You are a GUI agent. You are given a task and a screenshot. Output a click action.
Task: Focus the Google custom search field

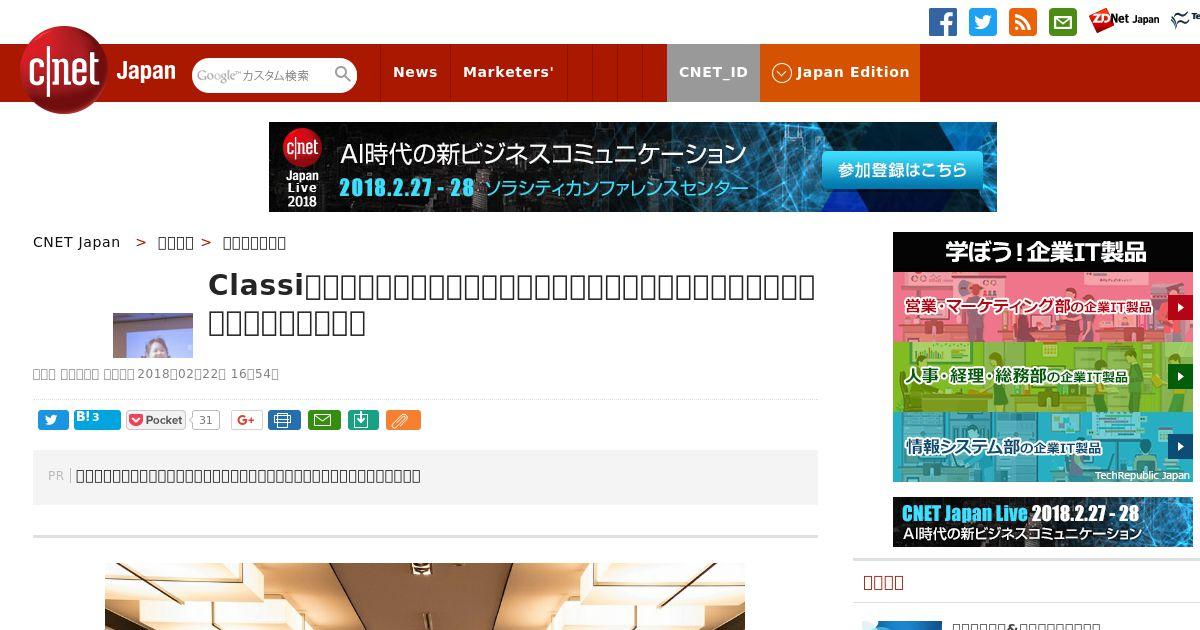click(262, 75)
